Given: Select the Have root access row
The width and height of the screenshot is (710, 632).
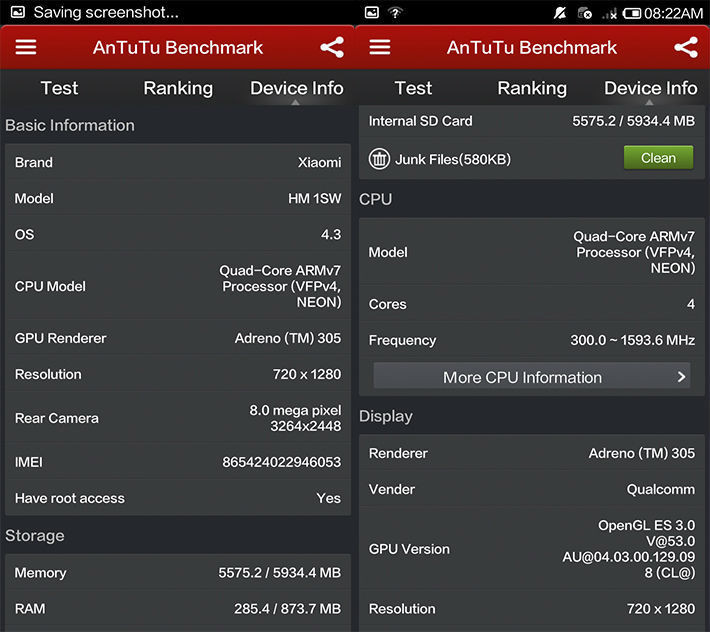Looking at the screenshot, I should pos(178,498).
